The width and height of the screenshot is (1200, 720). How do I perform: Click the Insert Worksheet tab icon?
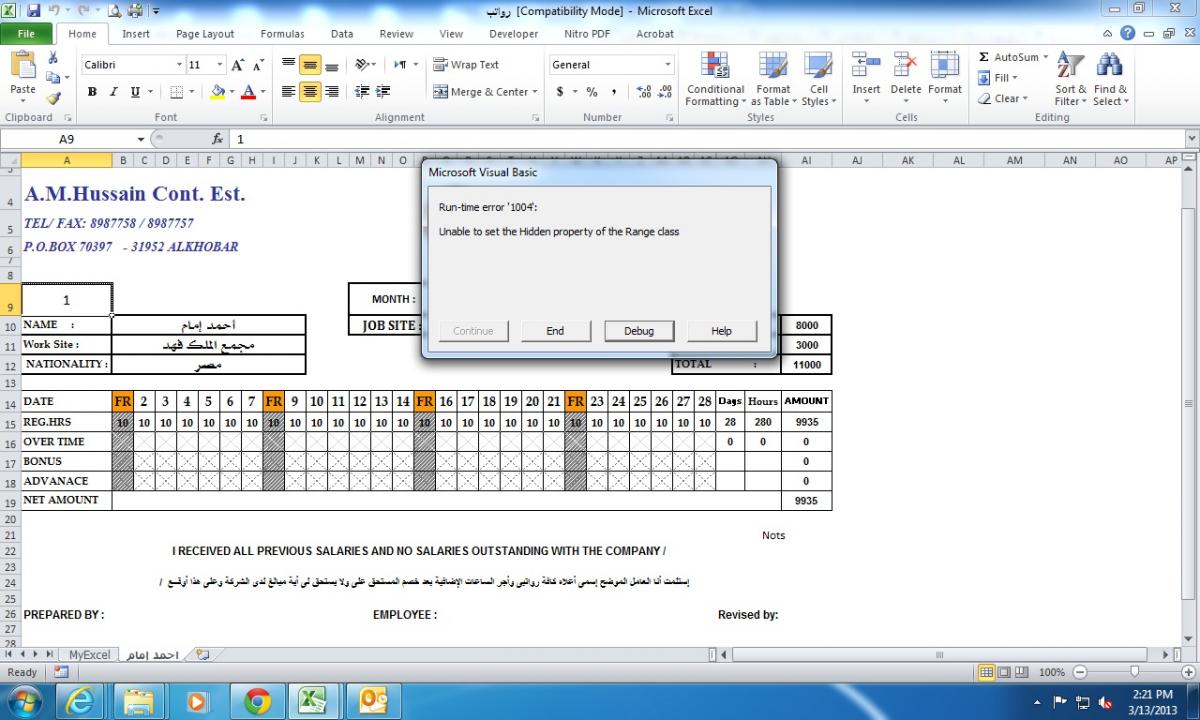point(203,654)
